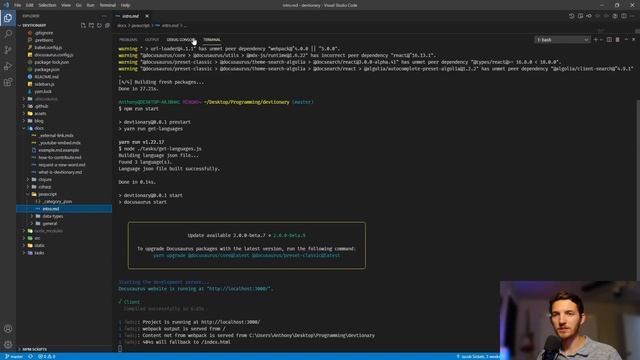
Task: Split the terminal panel
Action: point(609,40)
